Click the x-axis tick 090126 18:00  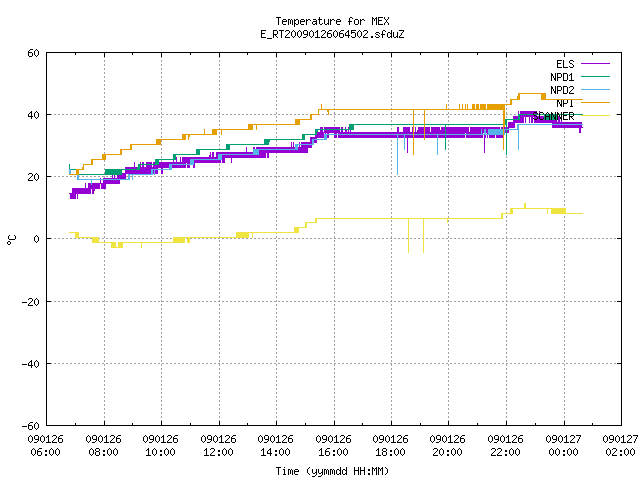391,446
